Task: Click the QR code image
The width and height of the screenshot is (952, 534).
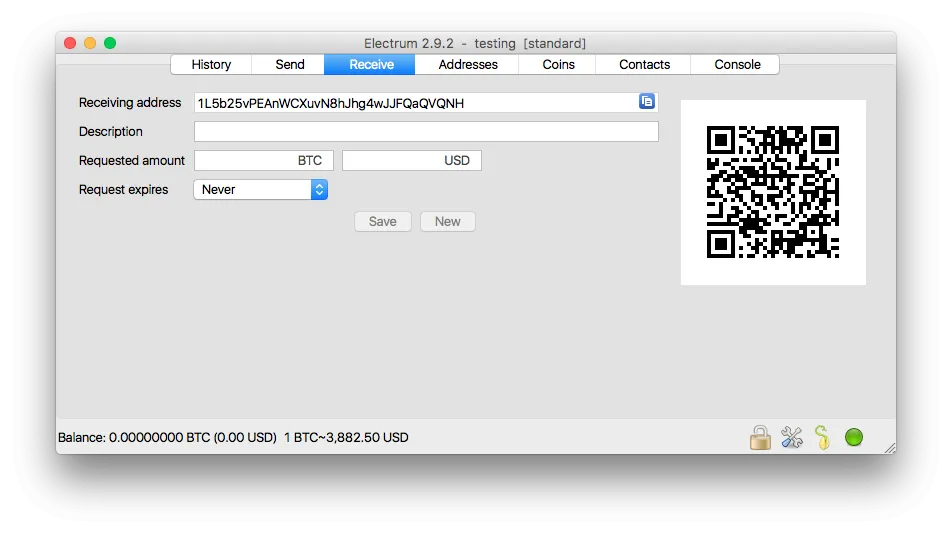Action: [x=773, y=192]
